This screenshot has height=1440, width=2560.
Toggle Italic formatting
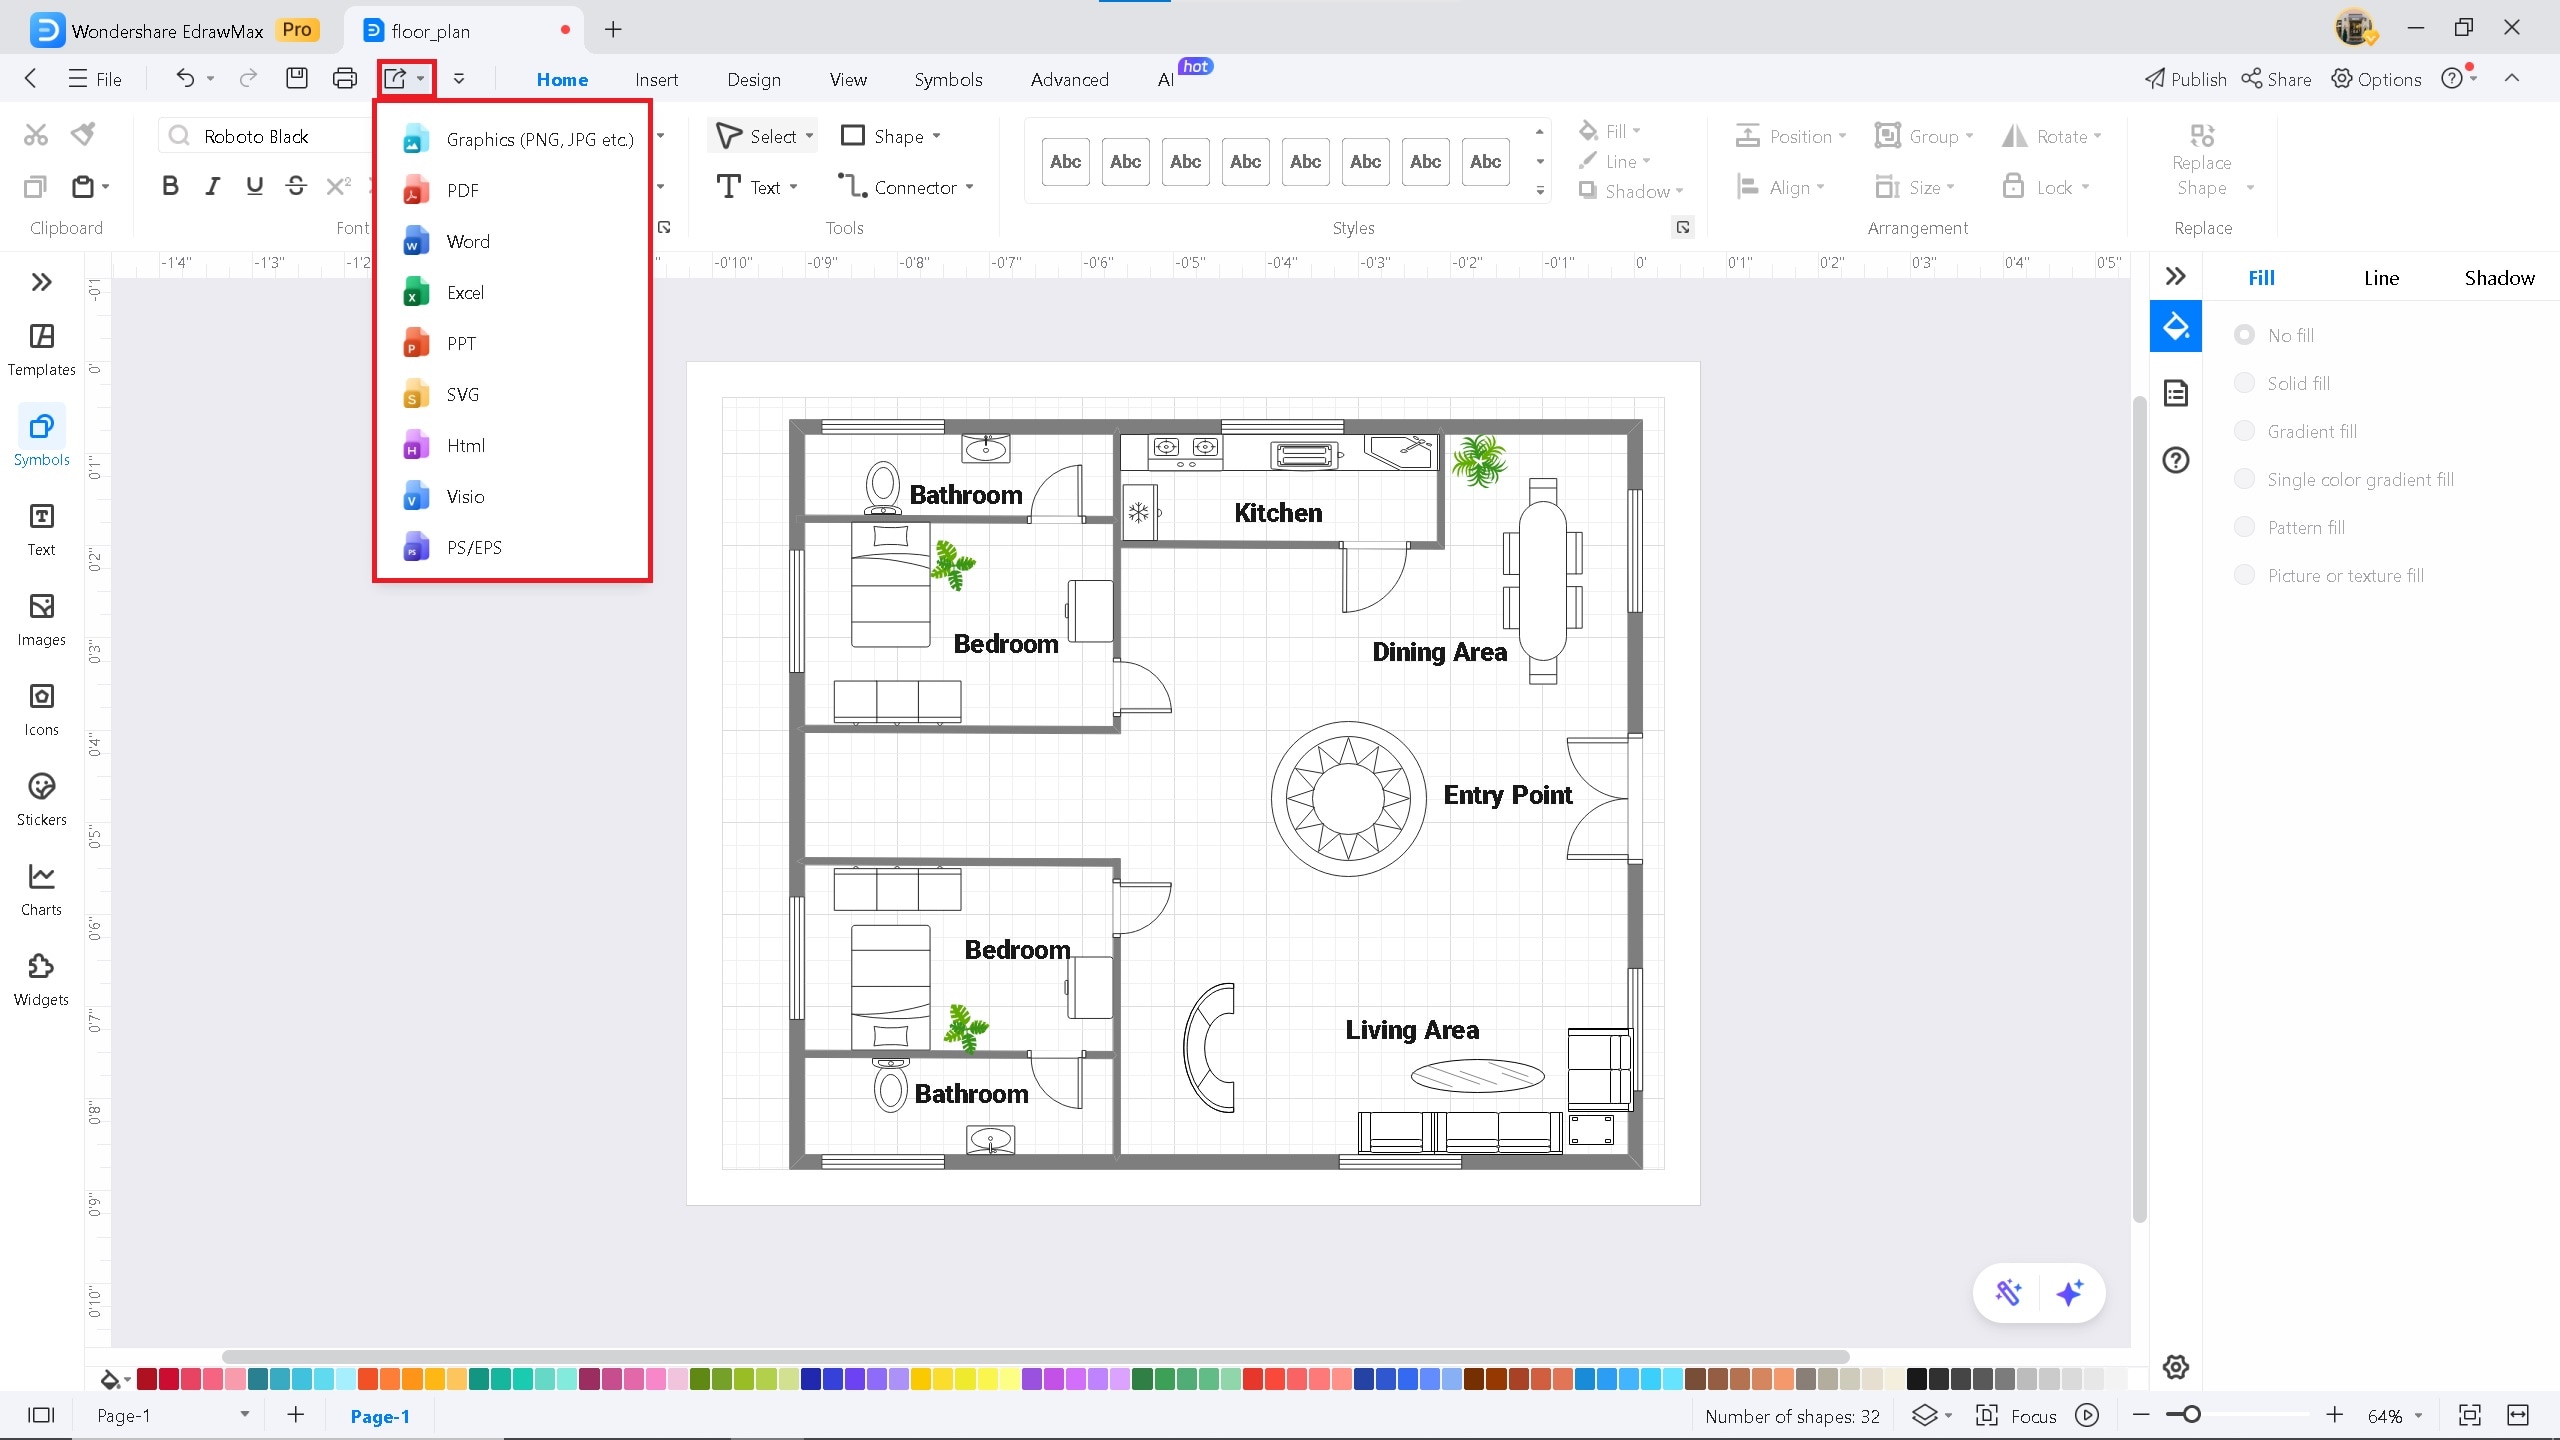(213, 186)
